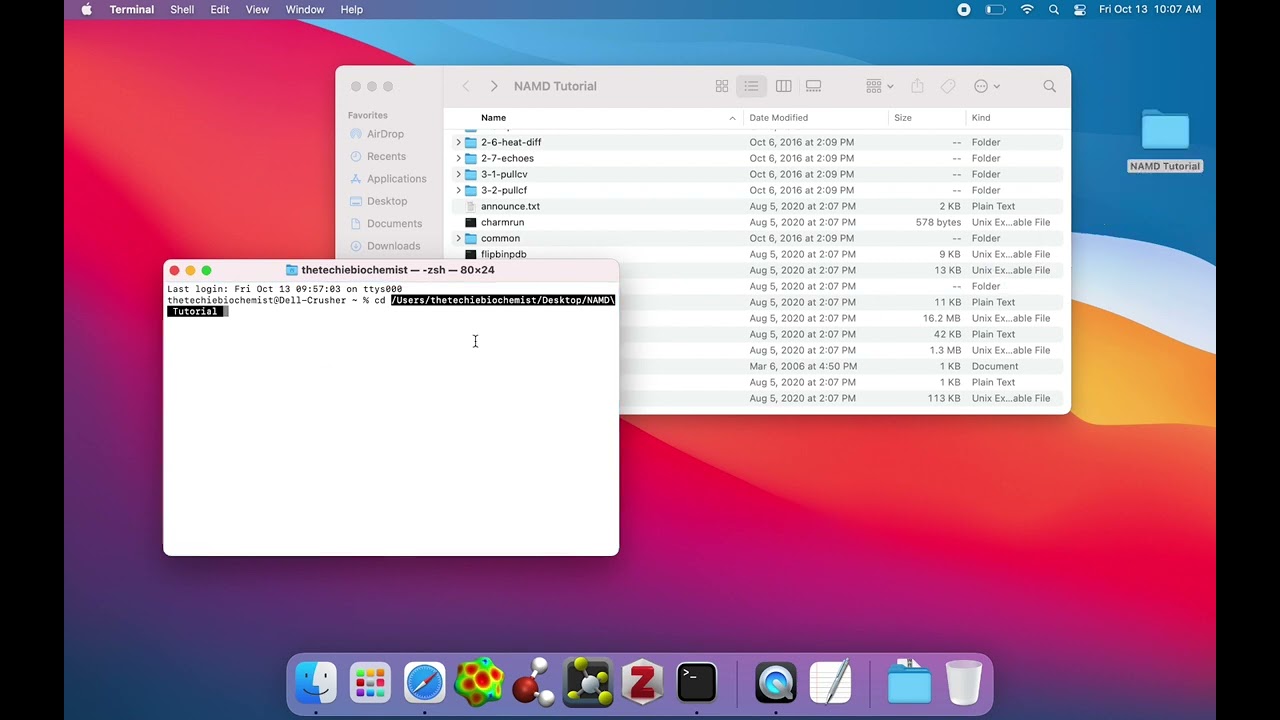Open the Window menu
The width and height of the screenshot is (1280, 720).
pos(305,9)
